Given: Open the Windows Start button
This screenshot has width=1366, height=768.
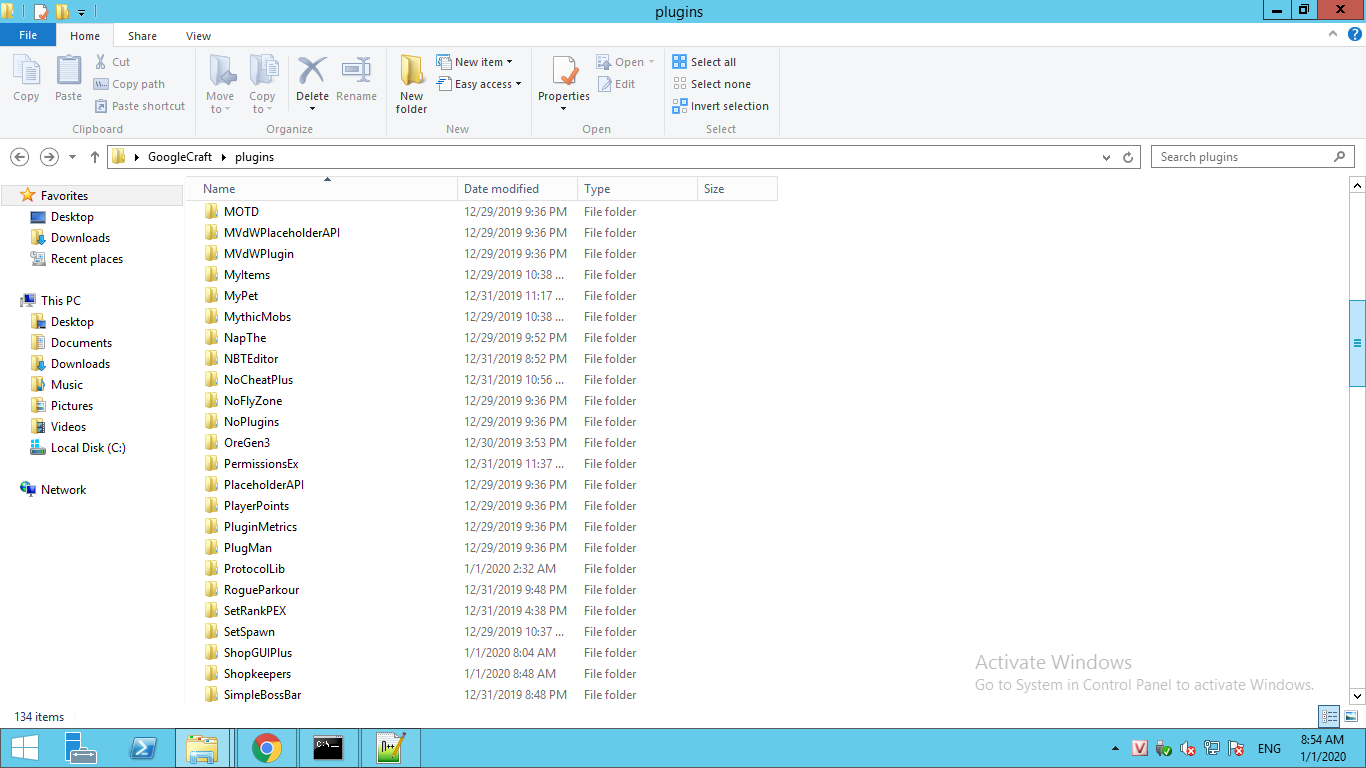Looking at the screenshot, I should tap(25, 748).
